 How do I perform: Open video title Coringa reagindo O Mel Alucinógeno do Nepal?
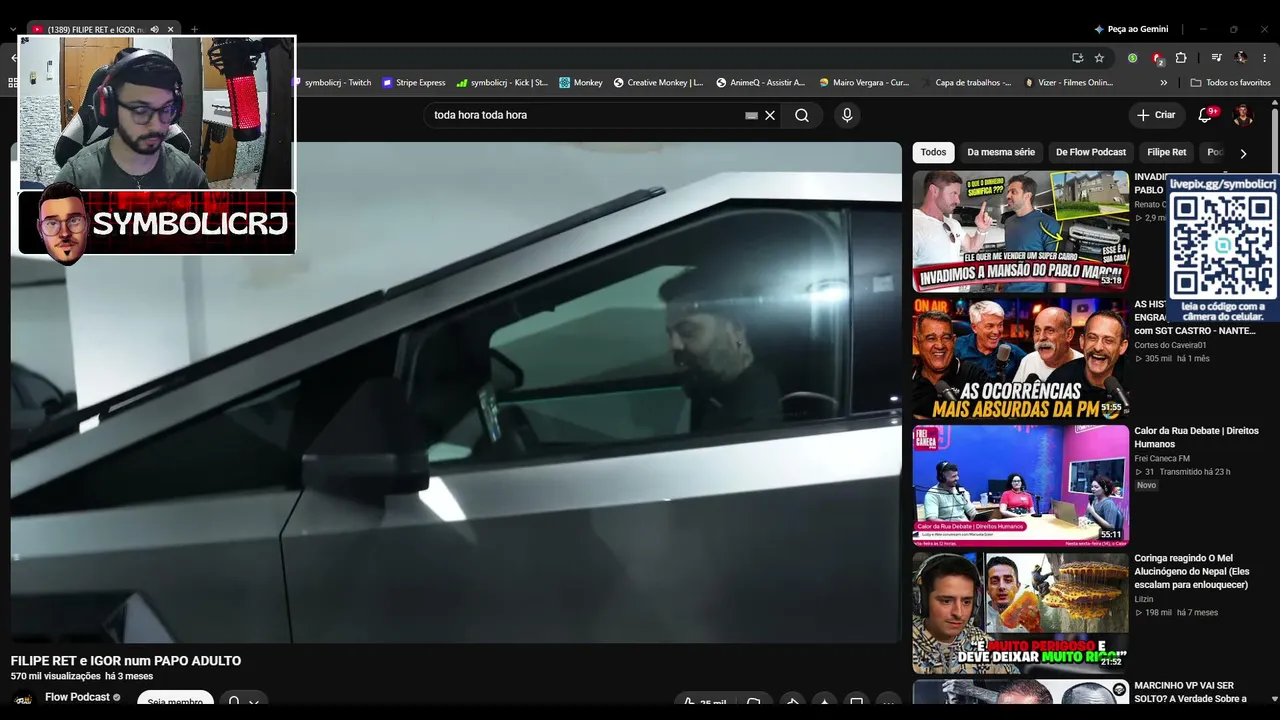[1192, 571]
